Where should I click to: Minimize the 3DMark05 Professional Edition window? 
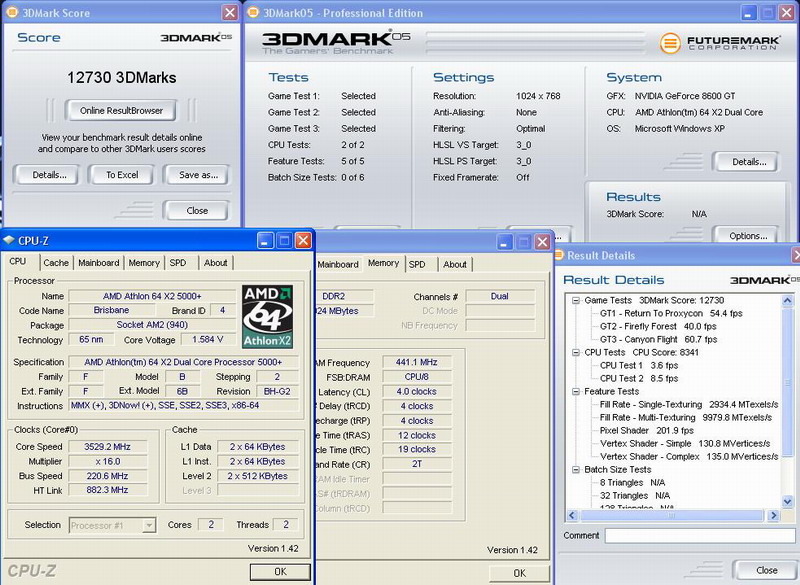[x=748, y=13]
